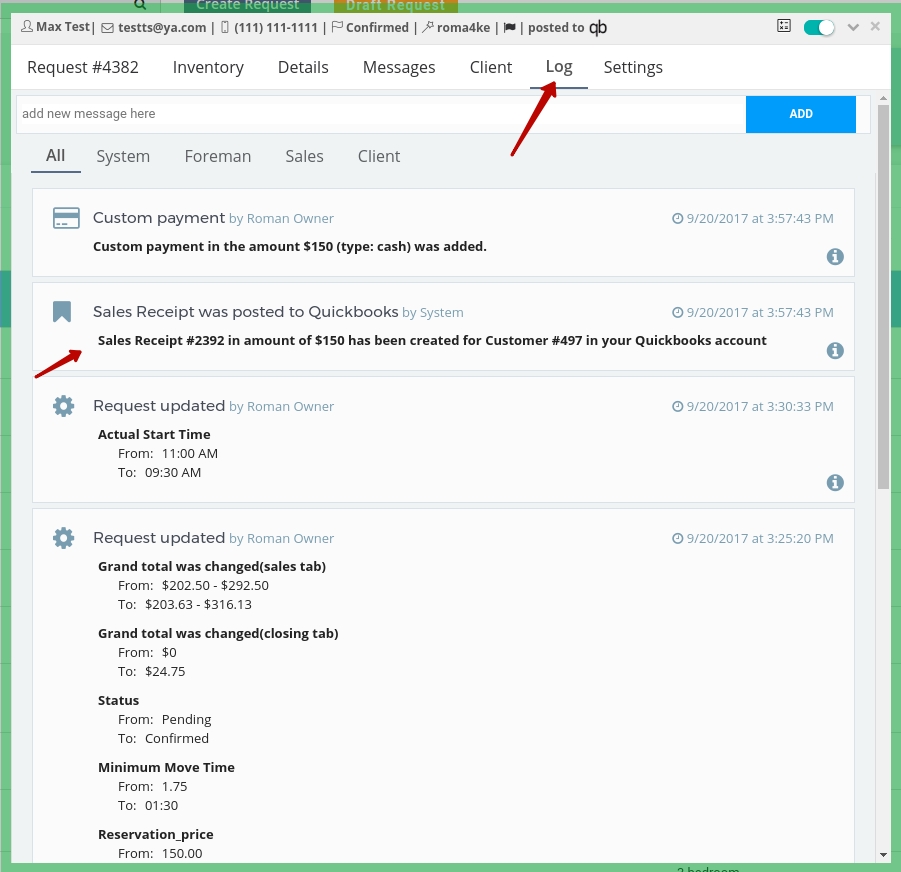Click the 'To: $203.63 - $316.13' value
The image size is (901, 872).
pyautogui.click(x=185, y=604)
